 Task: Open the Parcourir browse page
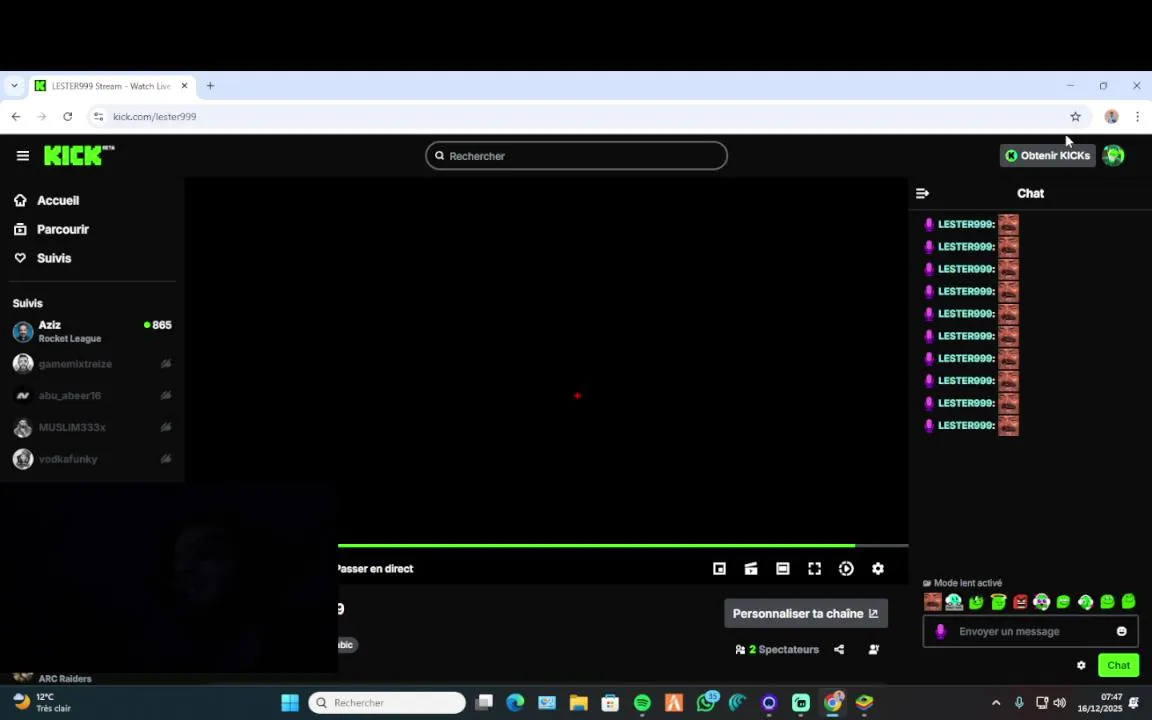[x=51, y=229]
